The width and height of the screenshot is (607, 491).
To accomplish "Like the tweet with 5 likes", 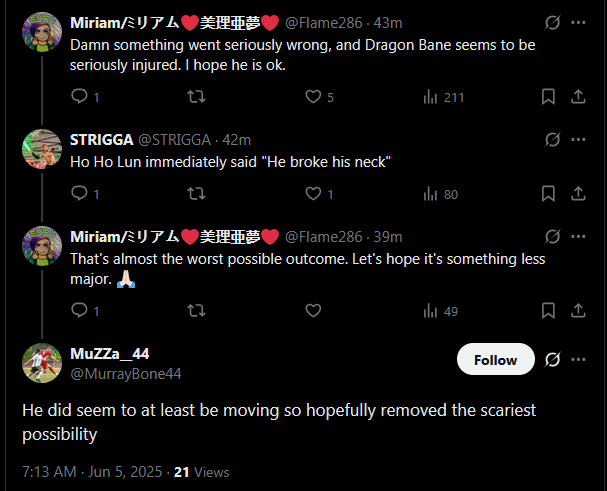I will coord(313,97).
